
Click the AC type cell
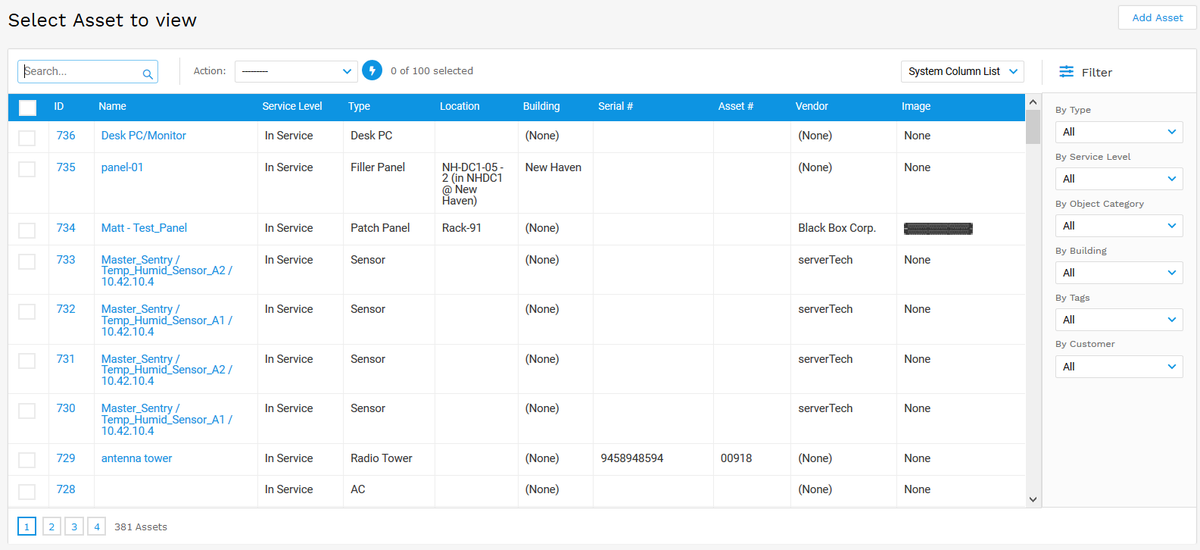[x=358, y=490]
